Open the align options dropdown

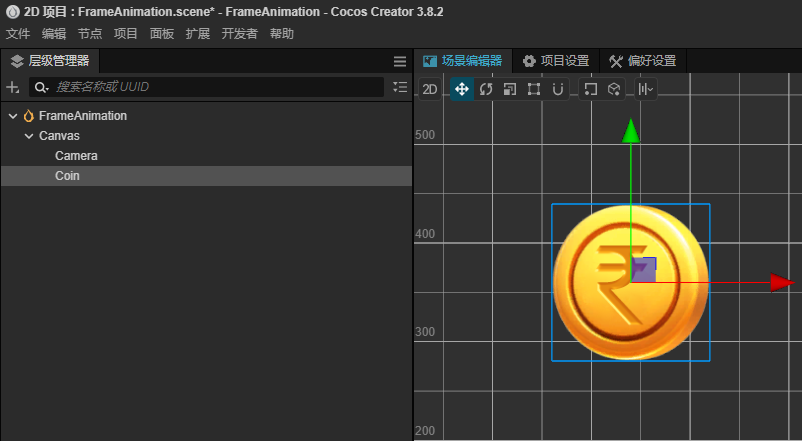tap(645, 90)
